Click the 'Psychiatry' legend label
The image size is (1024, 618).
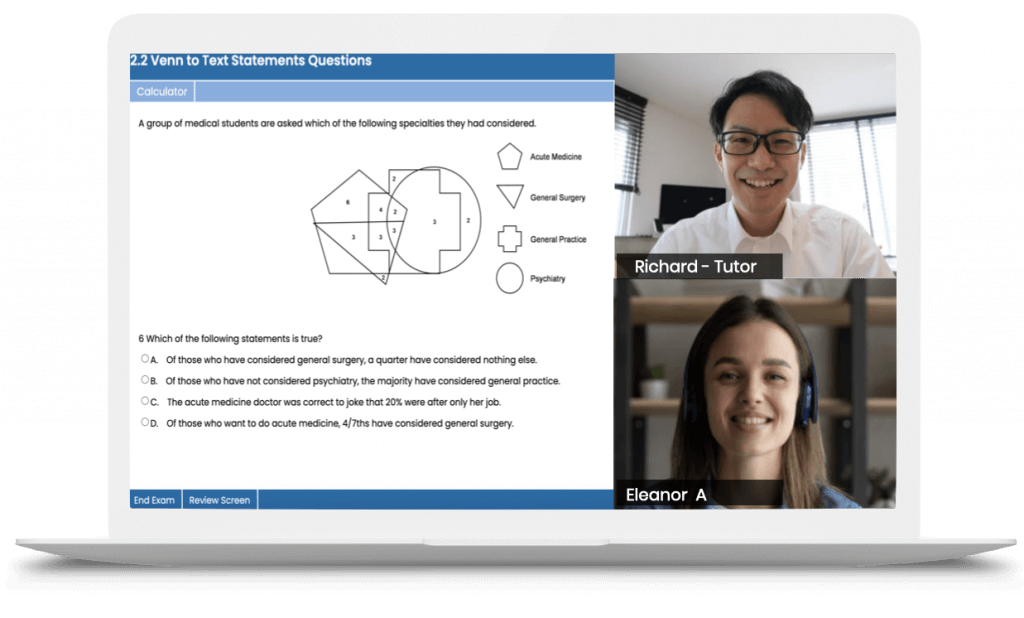[x=548, y=278]
